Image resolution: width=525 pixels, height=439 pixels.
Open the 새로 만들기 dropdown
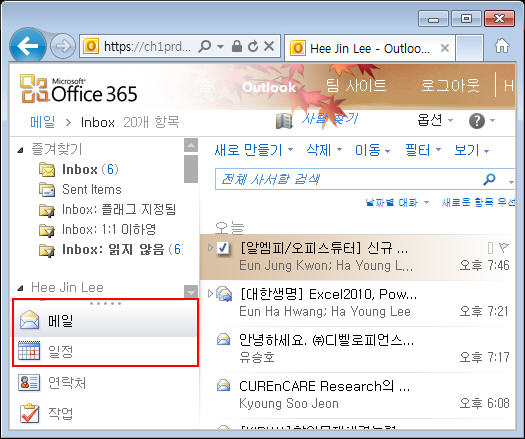[254, 150]
